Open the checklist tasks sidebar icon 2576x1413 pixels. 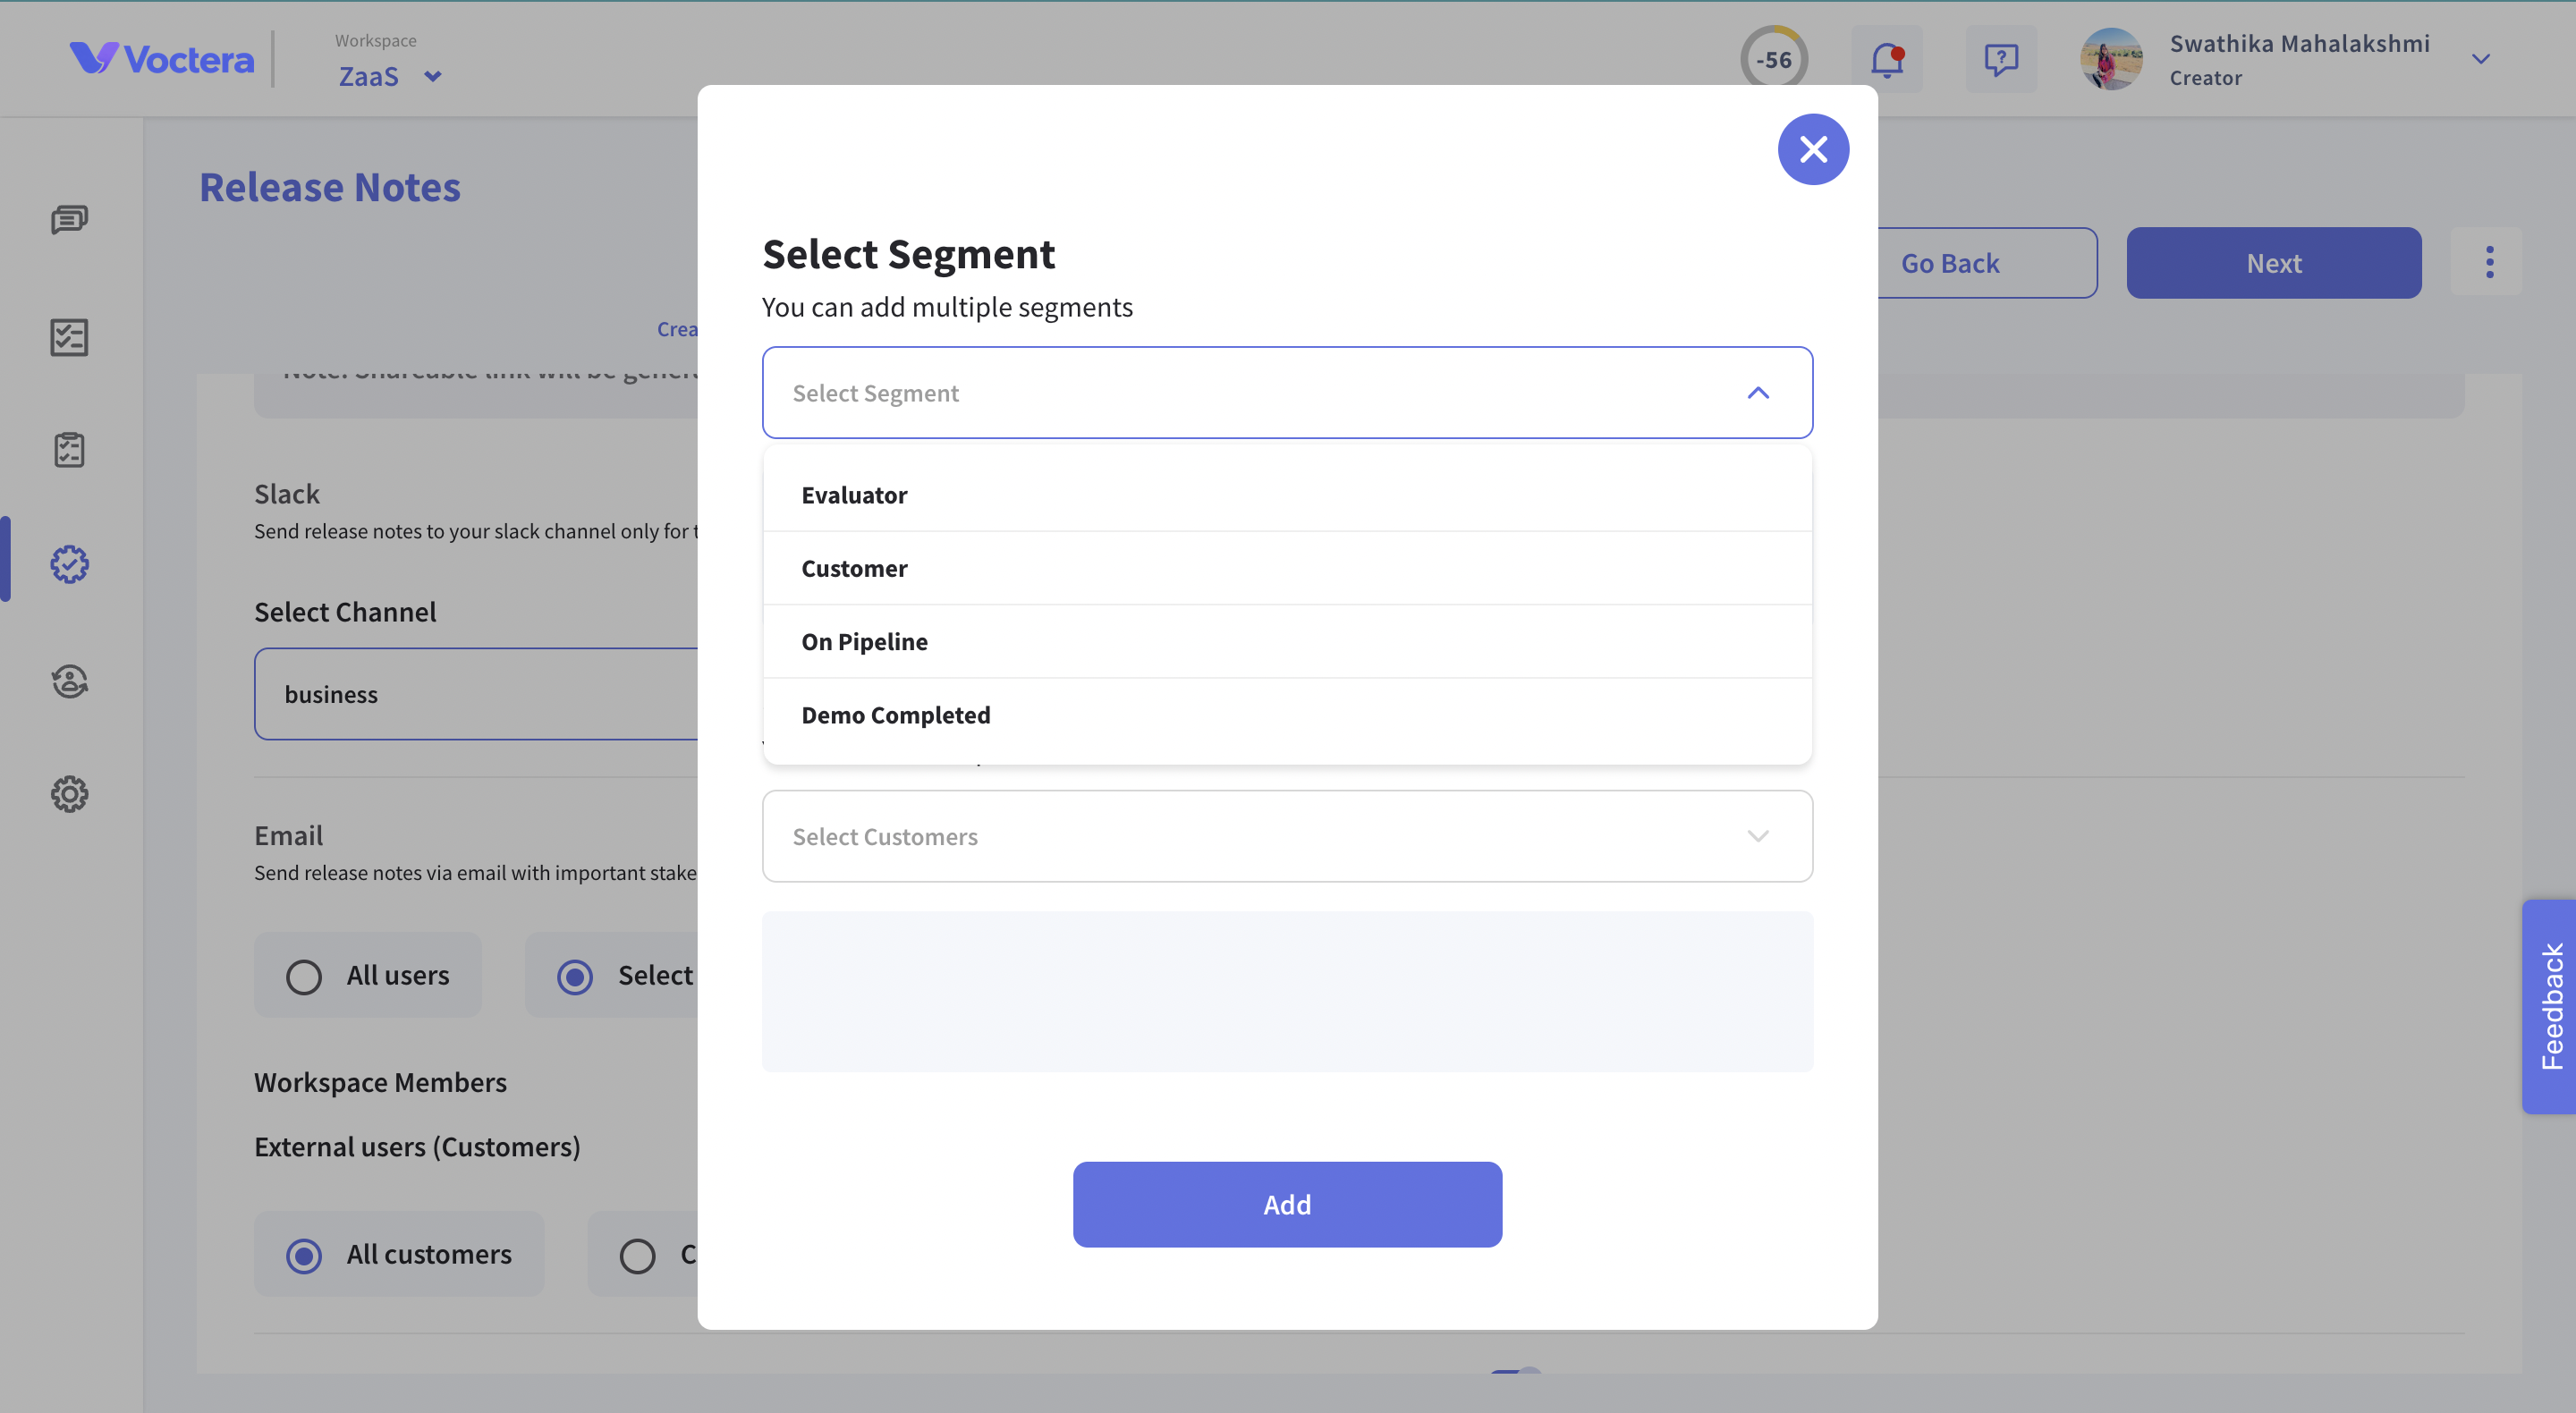click(69, 337)
